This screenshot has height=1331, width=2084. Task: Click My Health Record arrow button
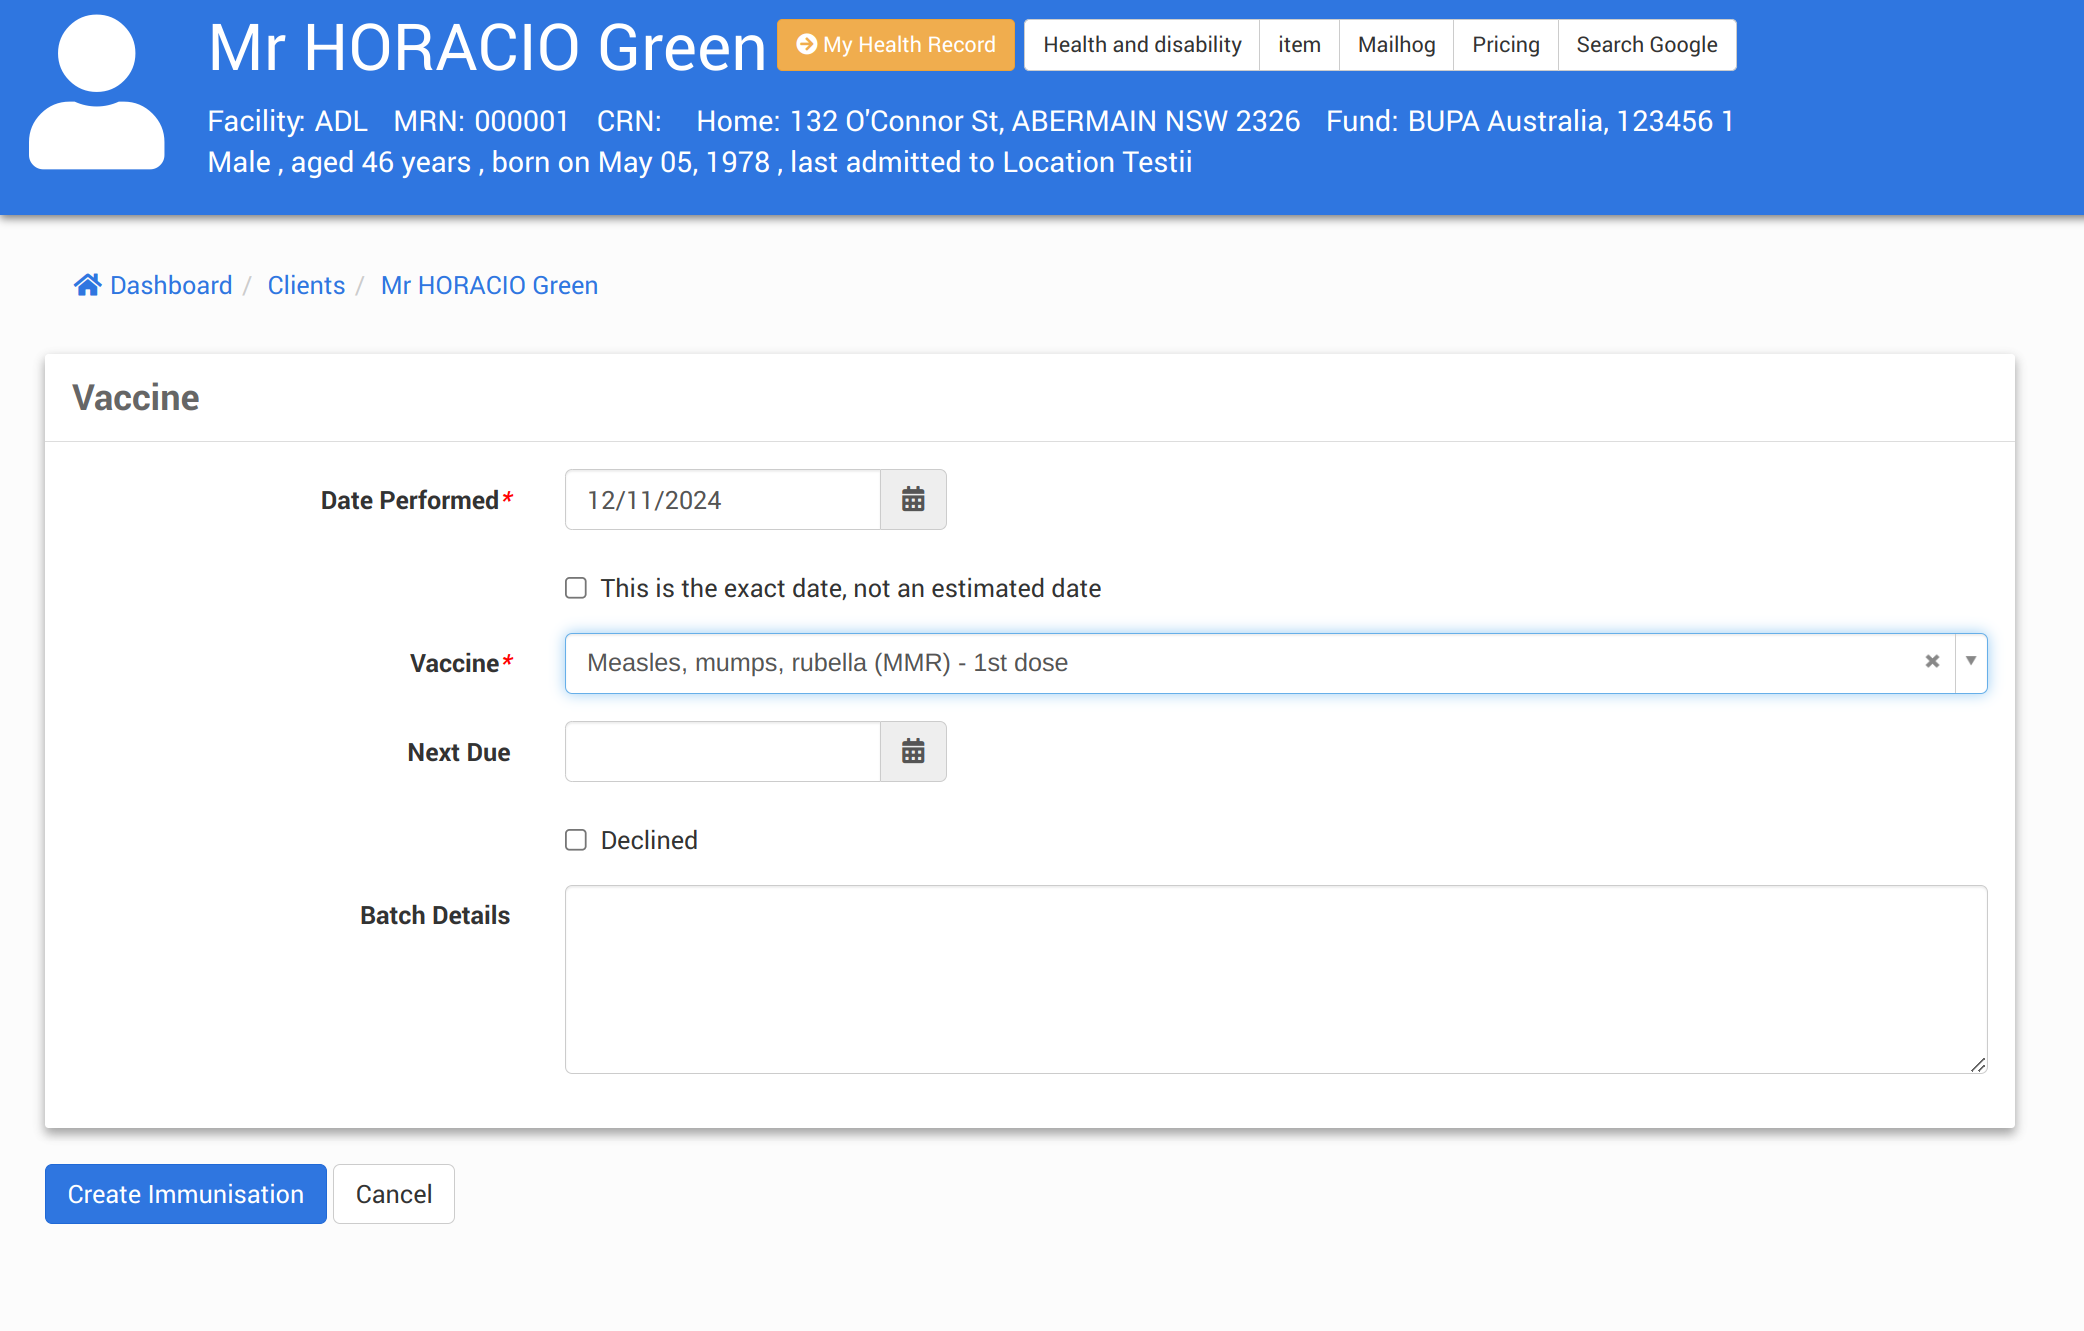click(x=895, y=45)
